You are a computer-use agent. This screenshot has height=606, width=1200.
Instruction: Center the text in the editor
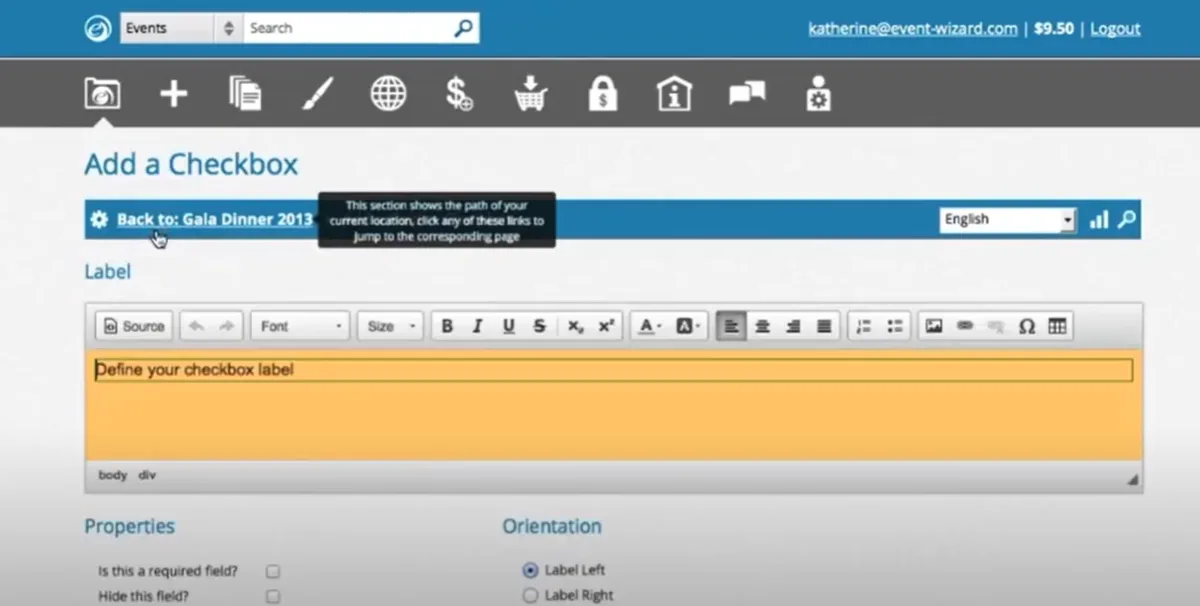tap(763, 326)
